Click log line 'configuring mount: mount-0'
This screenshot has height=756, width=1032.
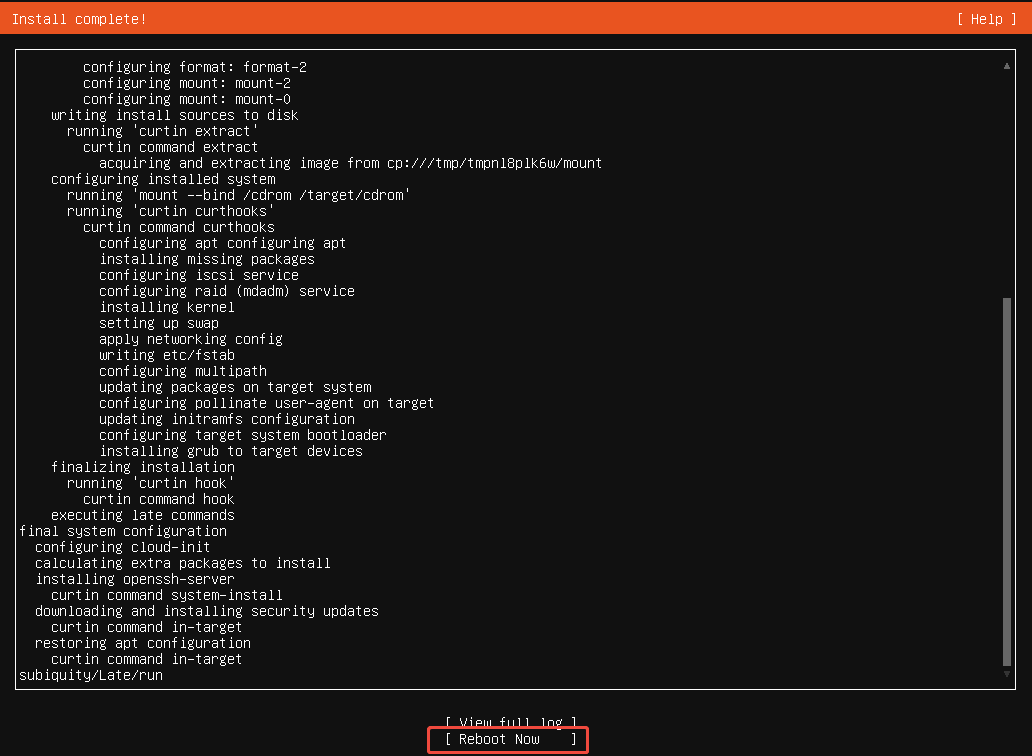(187, 99)
